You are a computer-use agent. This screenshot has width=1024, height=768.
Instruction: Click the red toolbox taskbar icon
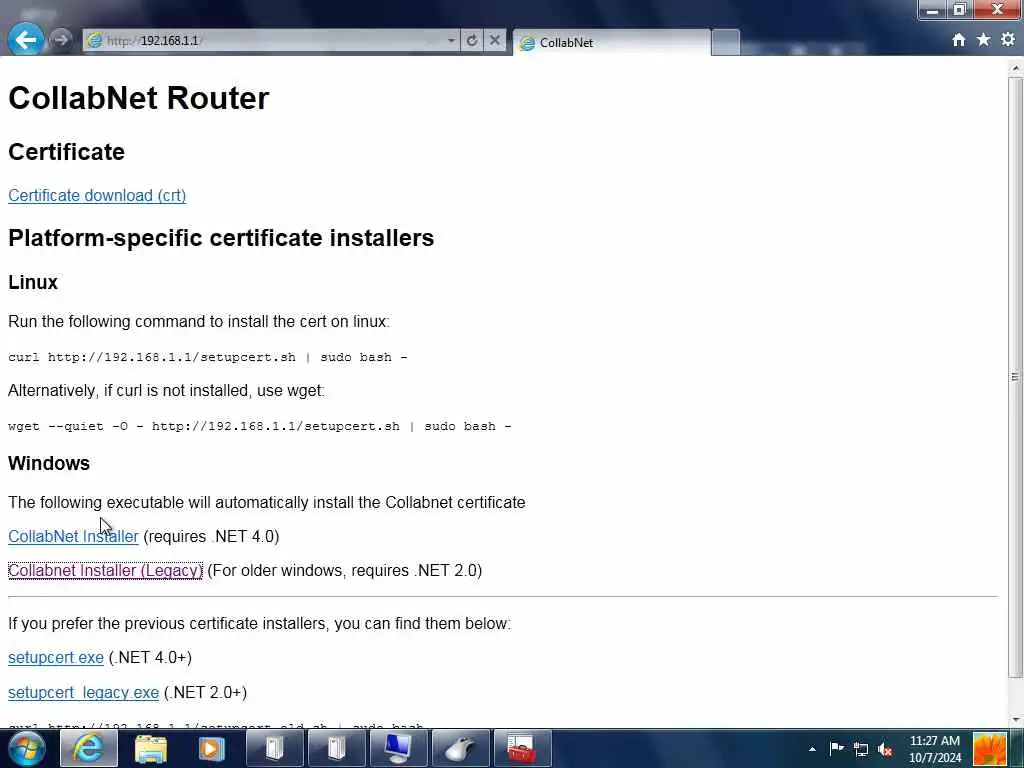(522, 748)
